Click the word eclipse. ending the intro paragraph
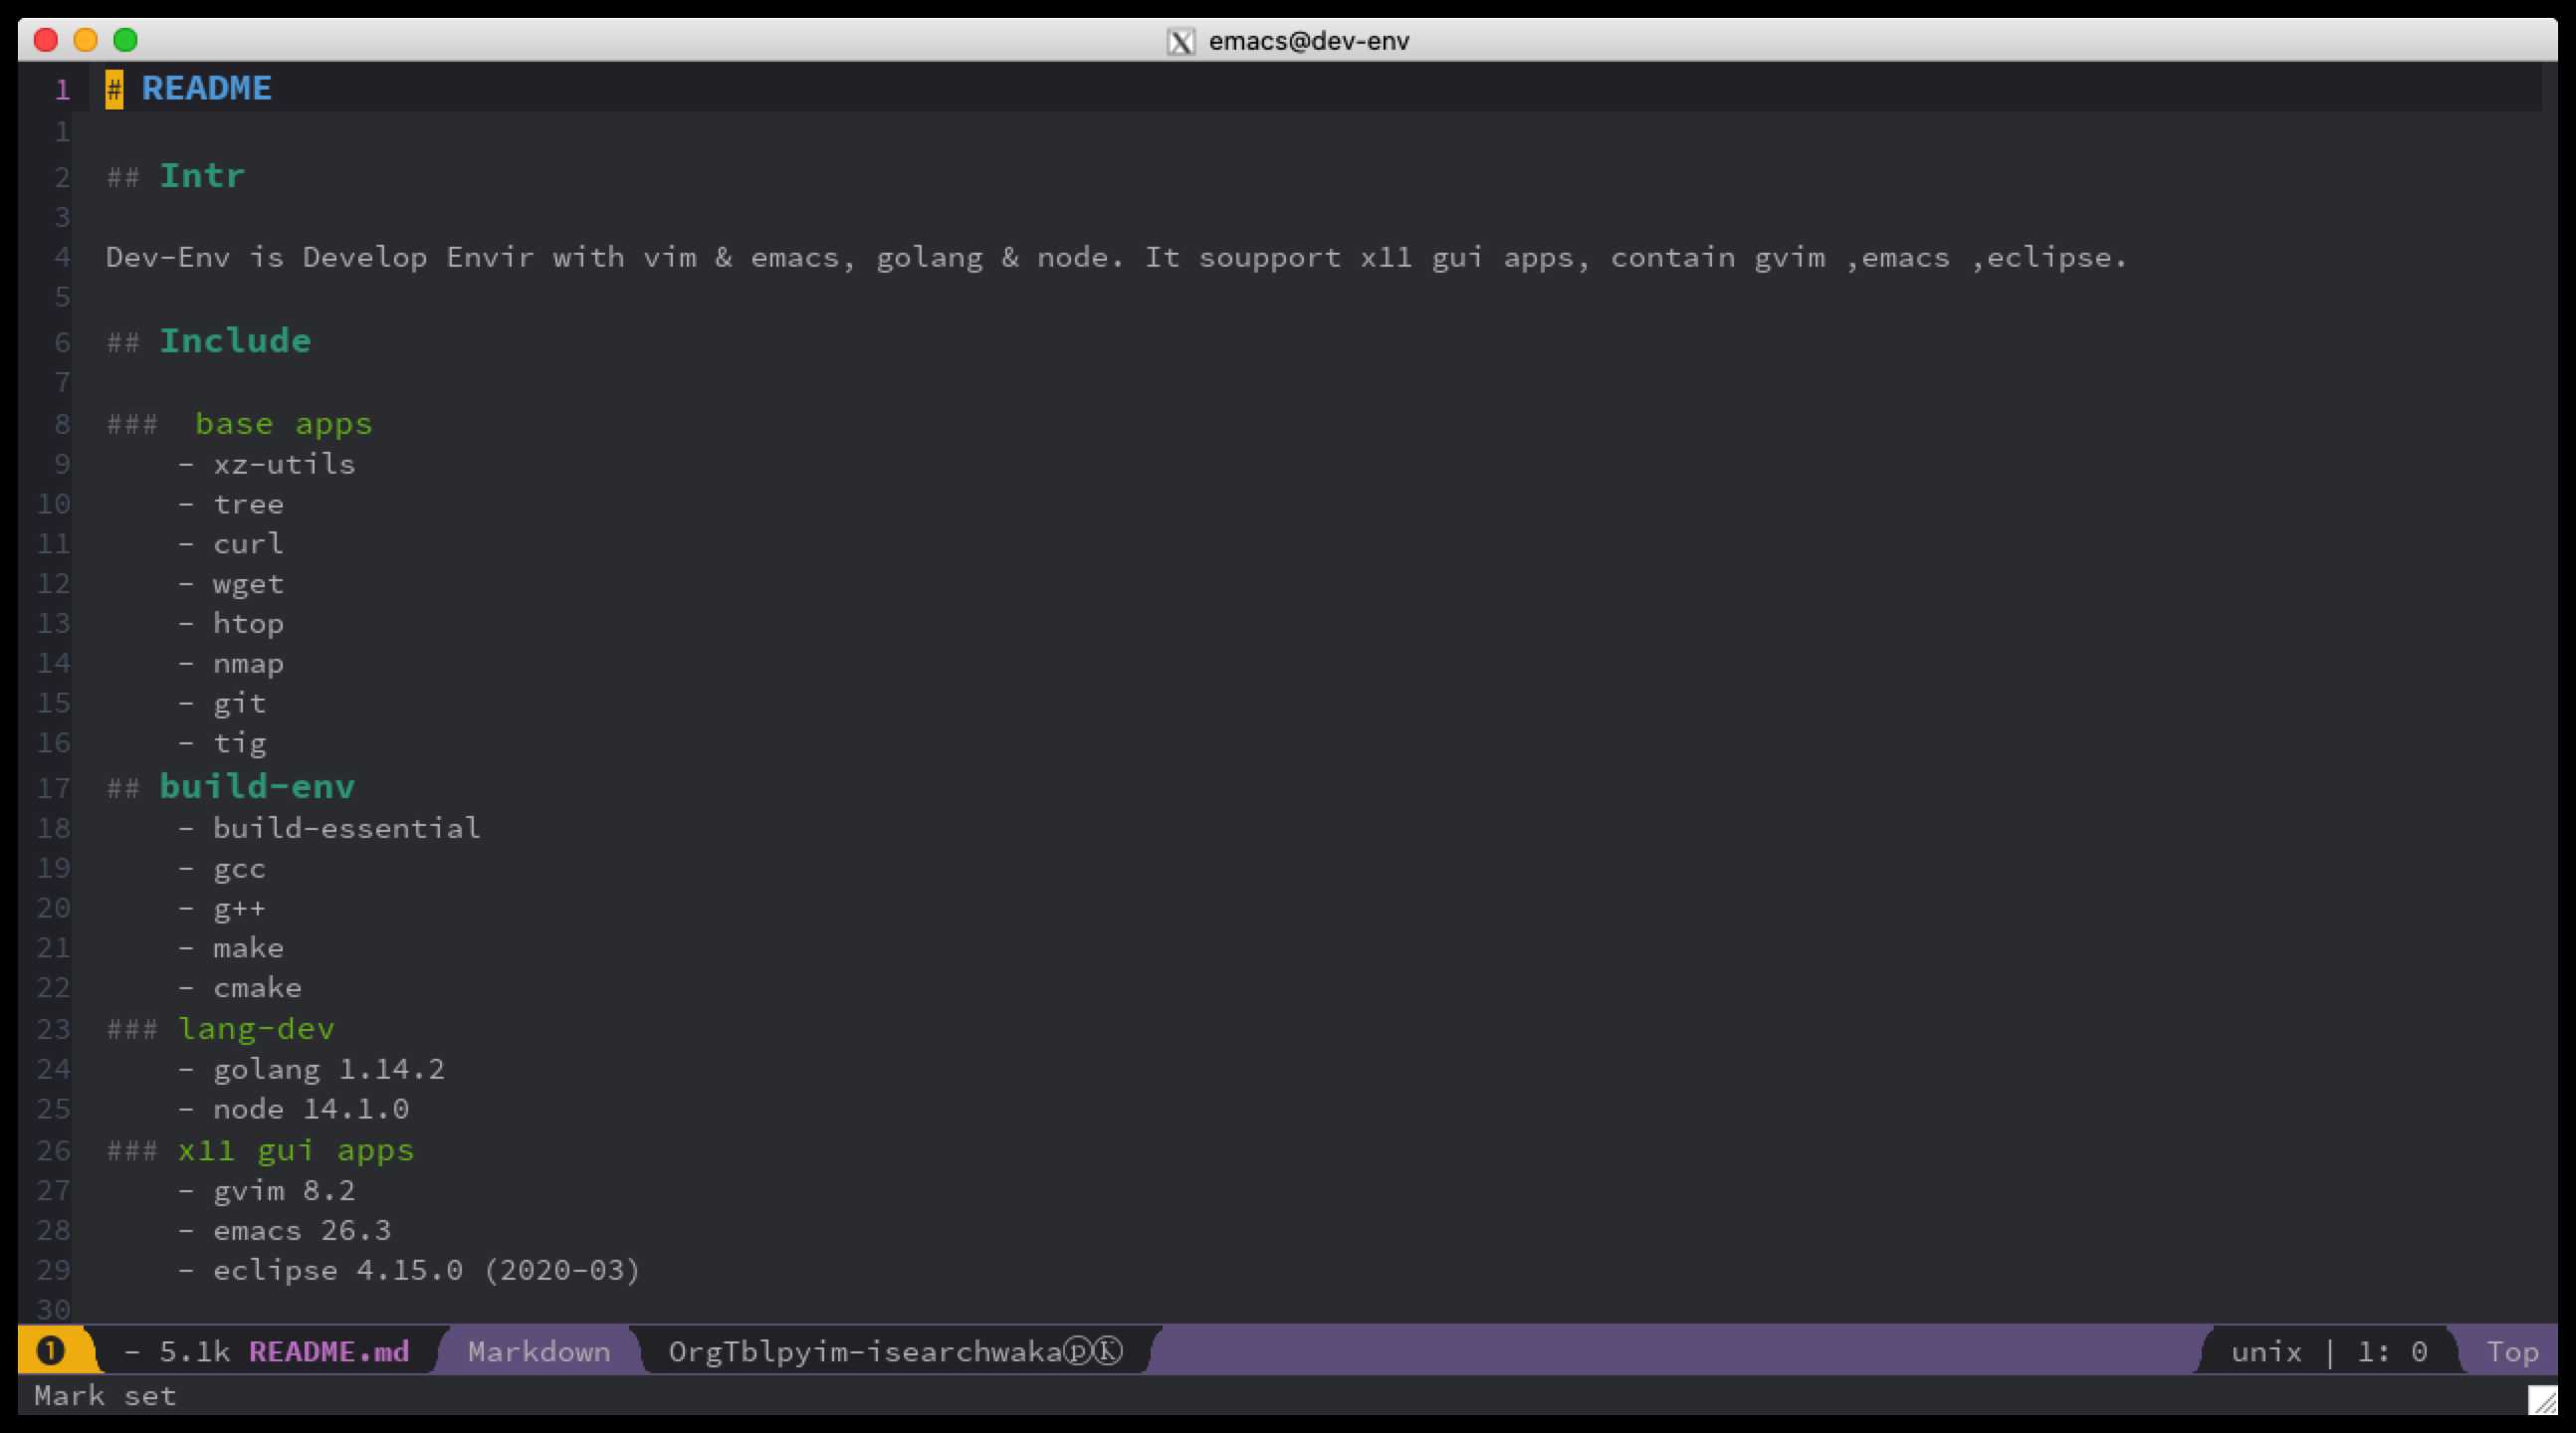The image size is (2576, 1433). coord(2056,258)
